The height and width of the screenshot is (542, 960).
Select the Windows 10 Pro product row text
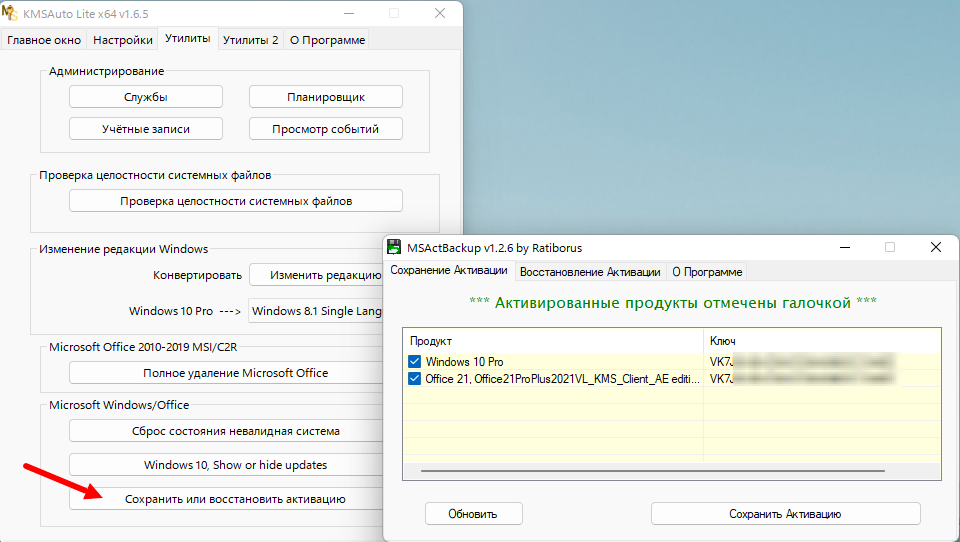[x=465, y=361]
